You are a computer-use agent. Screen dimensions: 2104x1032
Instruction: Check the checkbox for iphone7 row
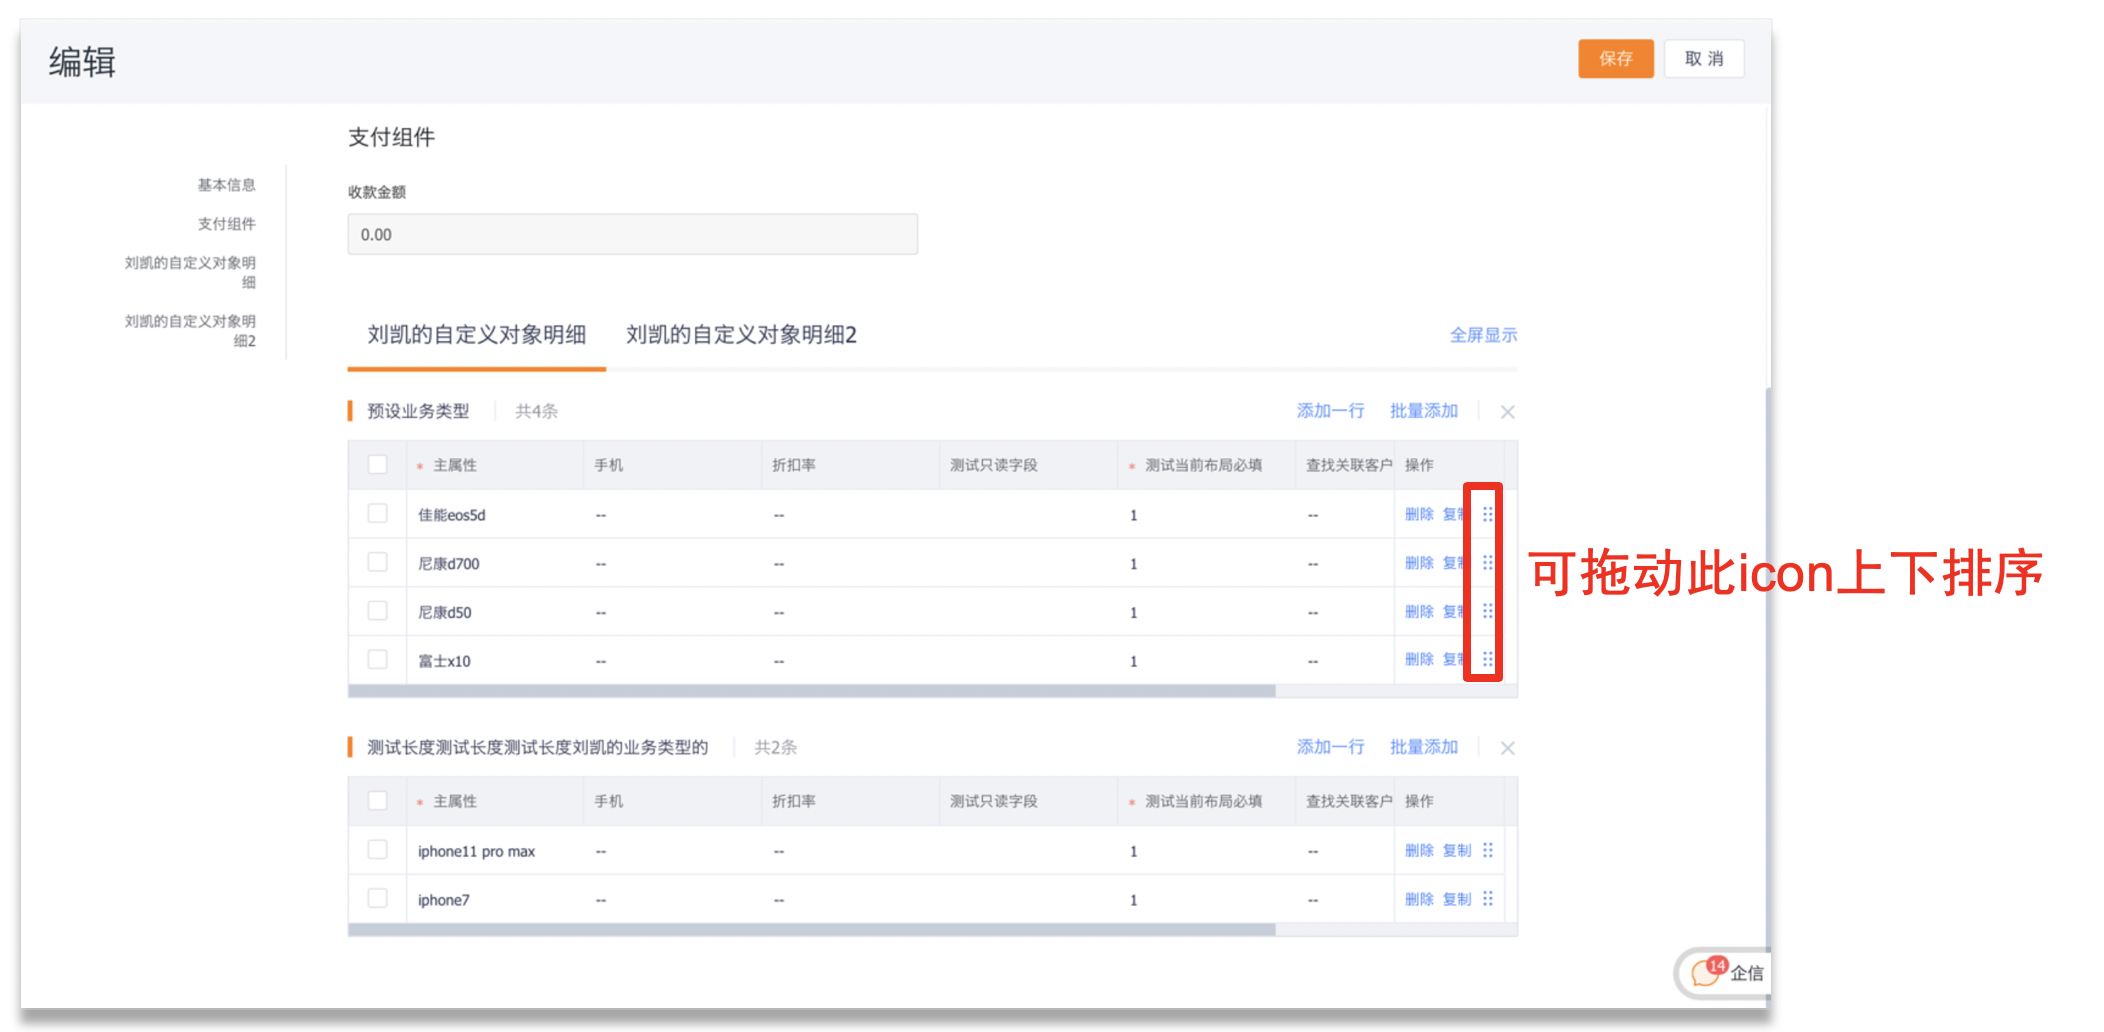coord(377,898)
